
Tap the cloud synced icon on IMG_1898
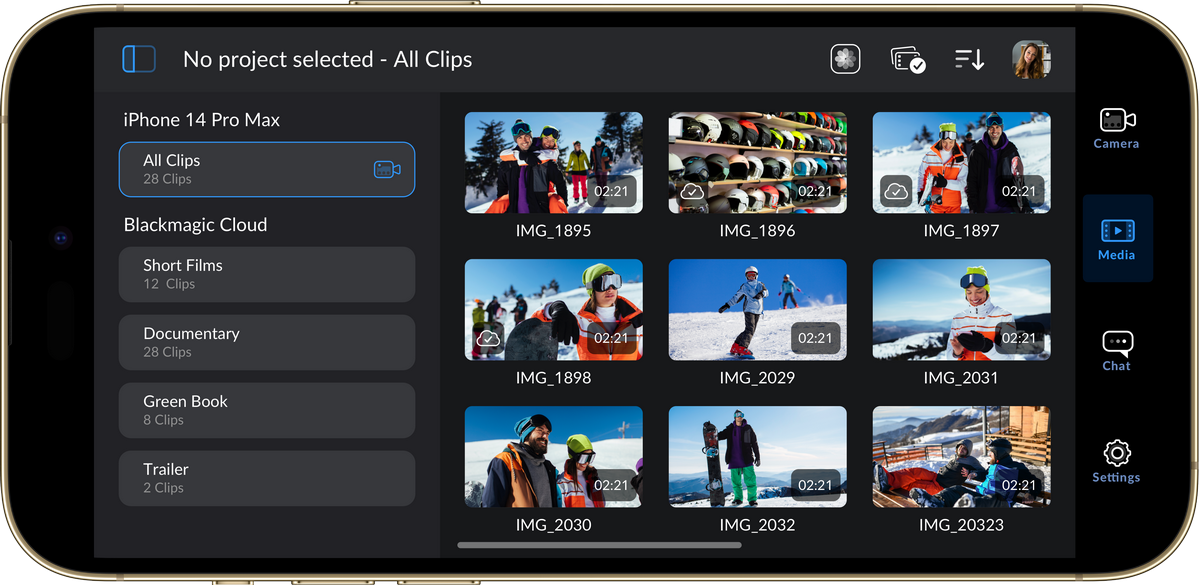(488, 339)
